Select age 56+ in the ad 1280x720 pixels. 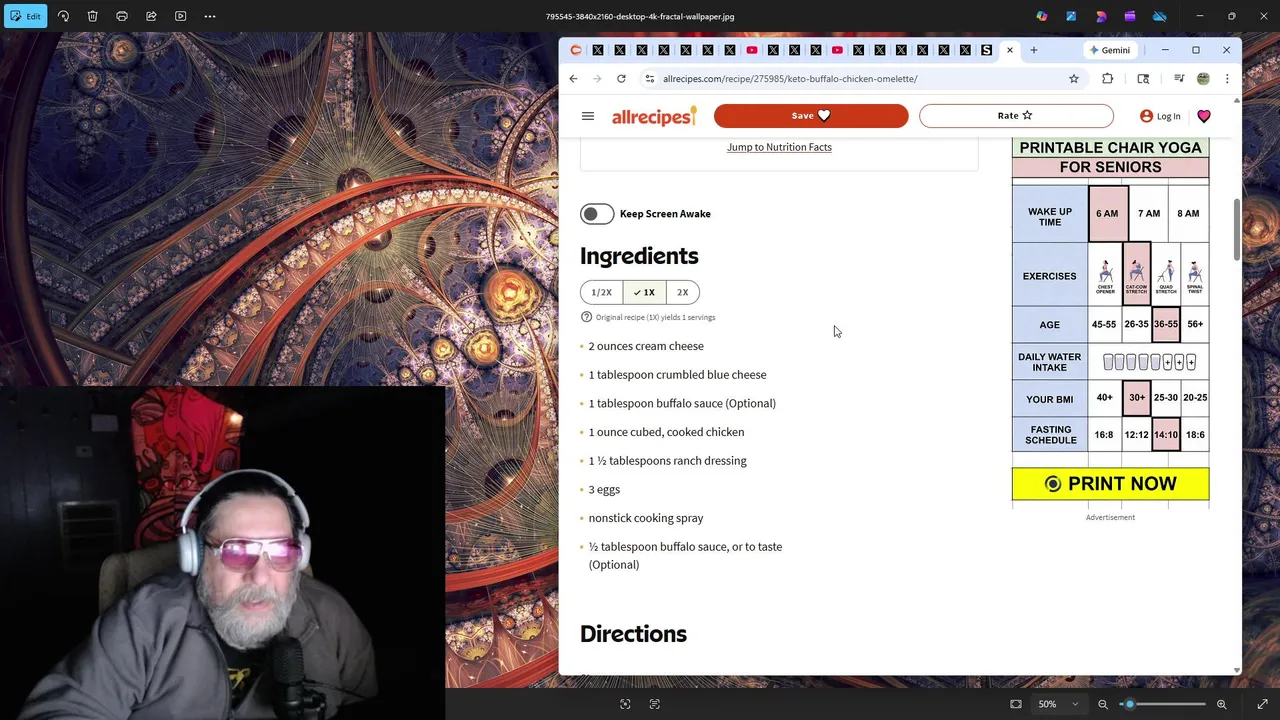pyautogui.click(x=1195, y=324)
